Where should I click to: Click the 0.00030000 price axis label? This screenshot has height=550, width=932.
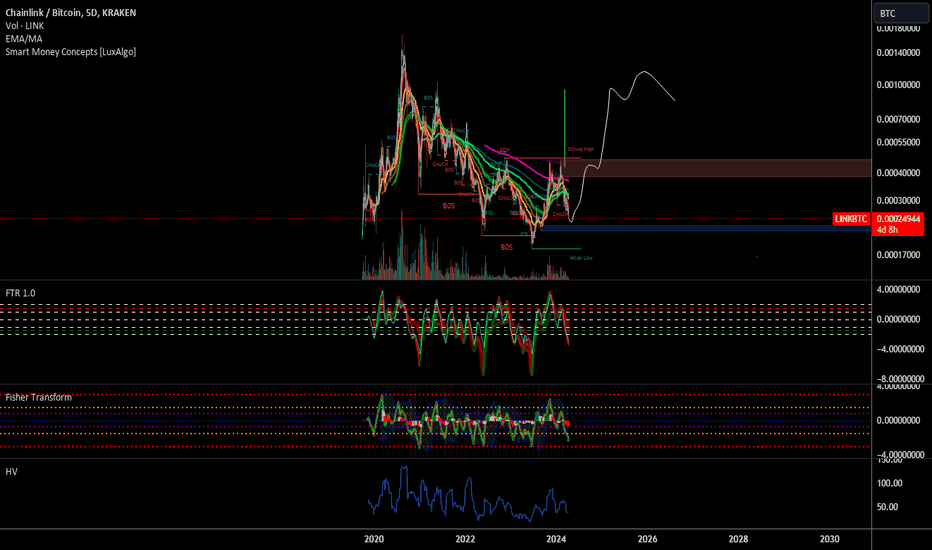pos(898,200)
